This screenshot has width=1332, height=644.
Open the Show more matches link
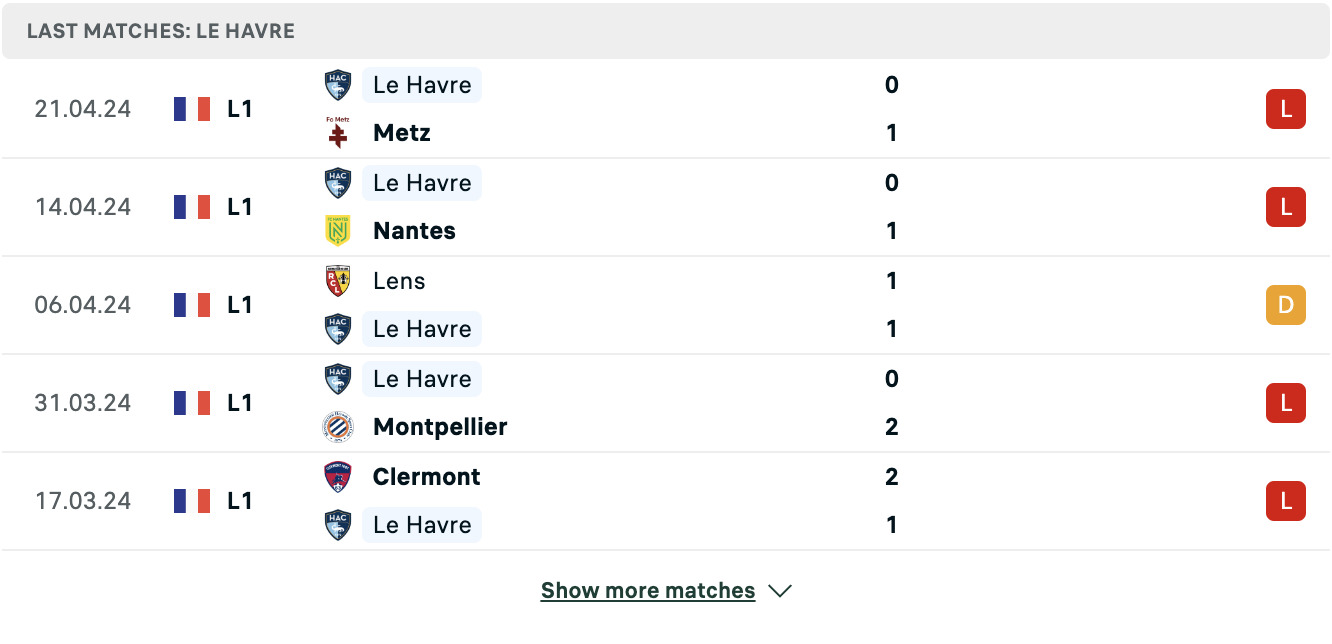(648, 591)
